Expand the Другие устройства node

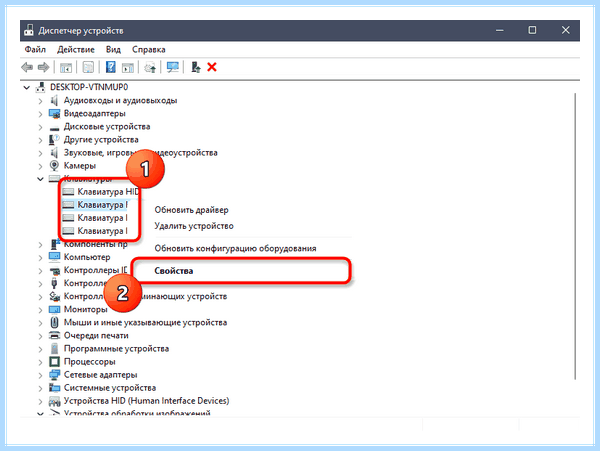click(40, 140)
